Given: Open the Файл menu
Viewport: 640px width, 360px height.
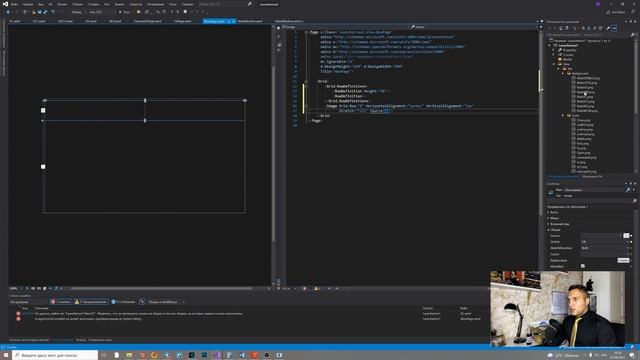Looking at the screenshot, I should [x=14, y=4].
